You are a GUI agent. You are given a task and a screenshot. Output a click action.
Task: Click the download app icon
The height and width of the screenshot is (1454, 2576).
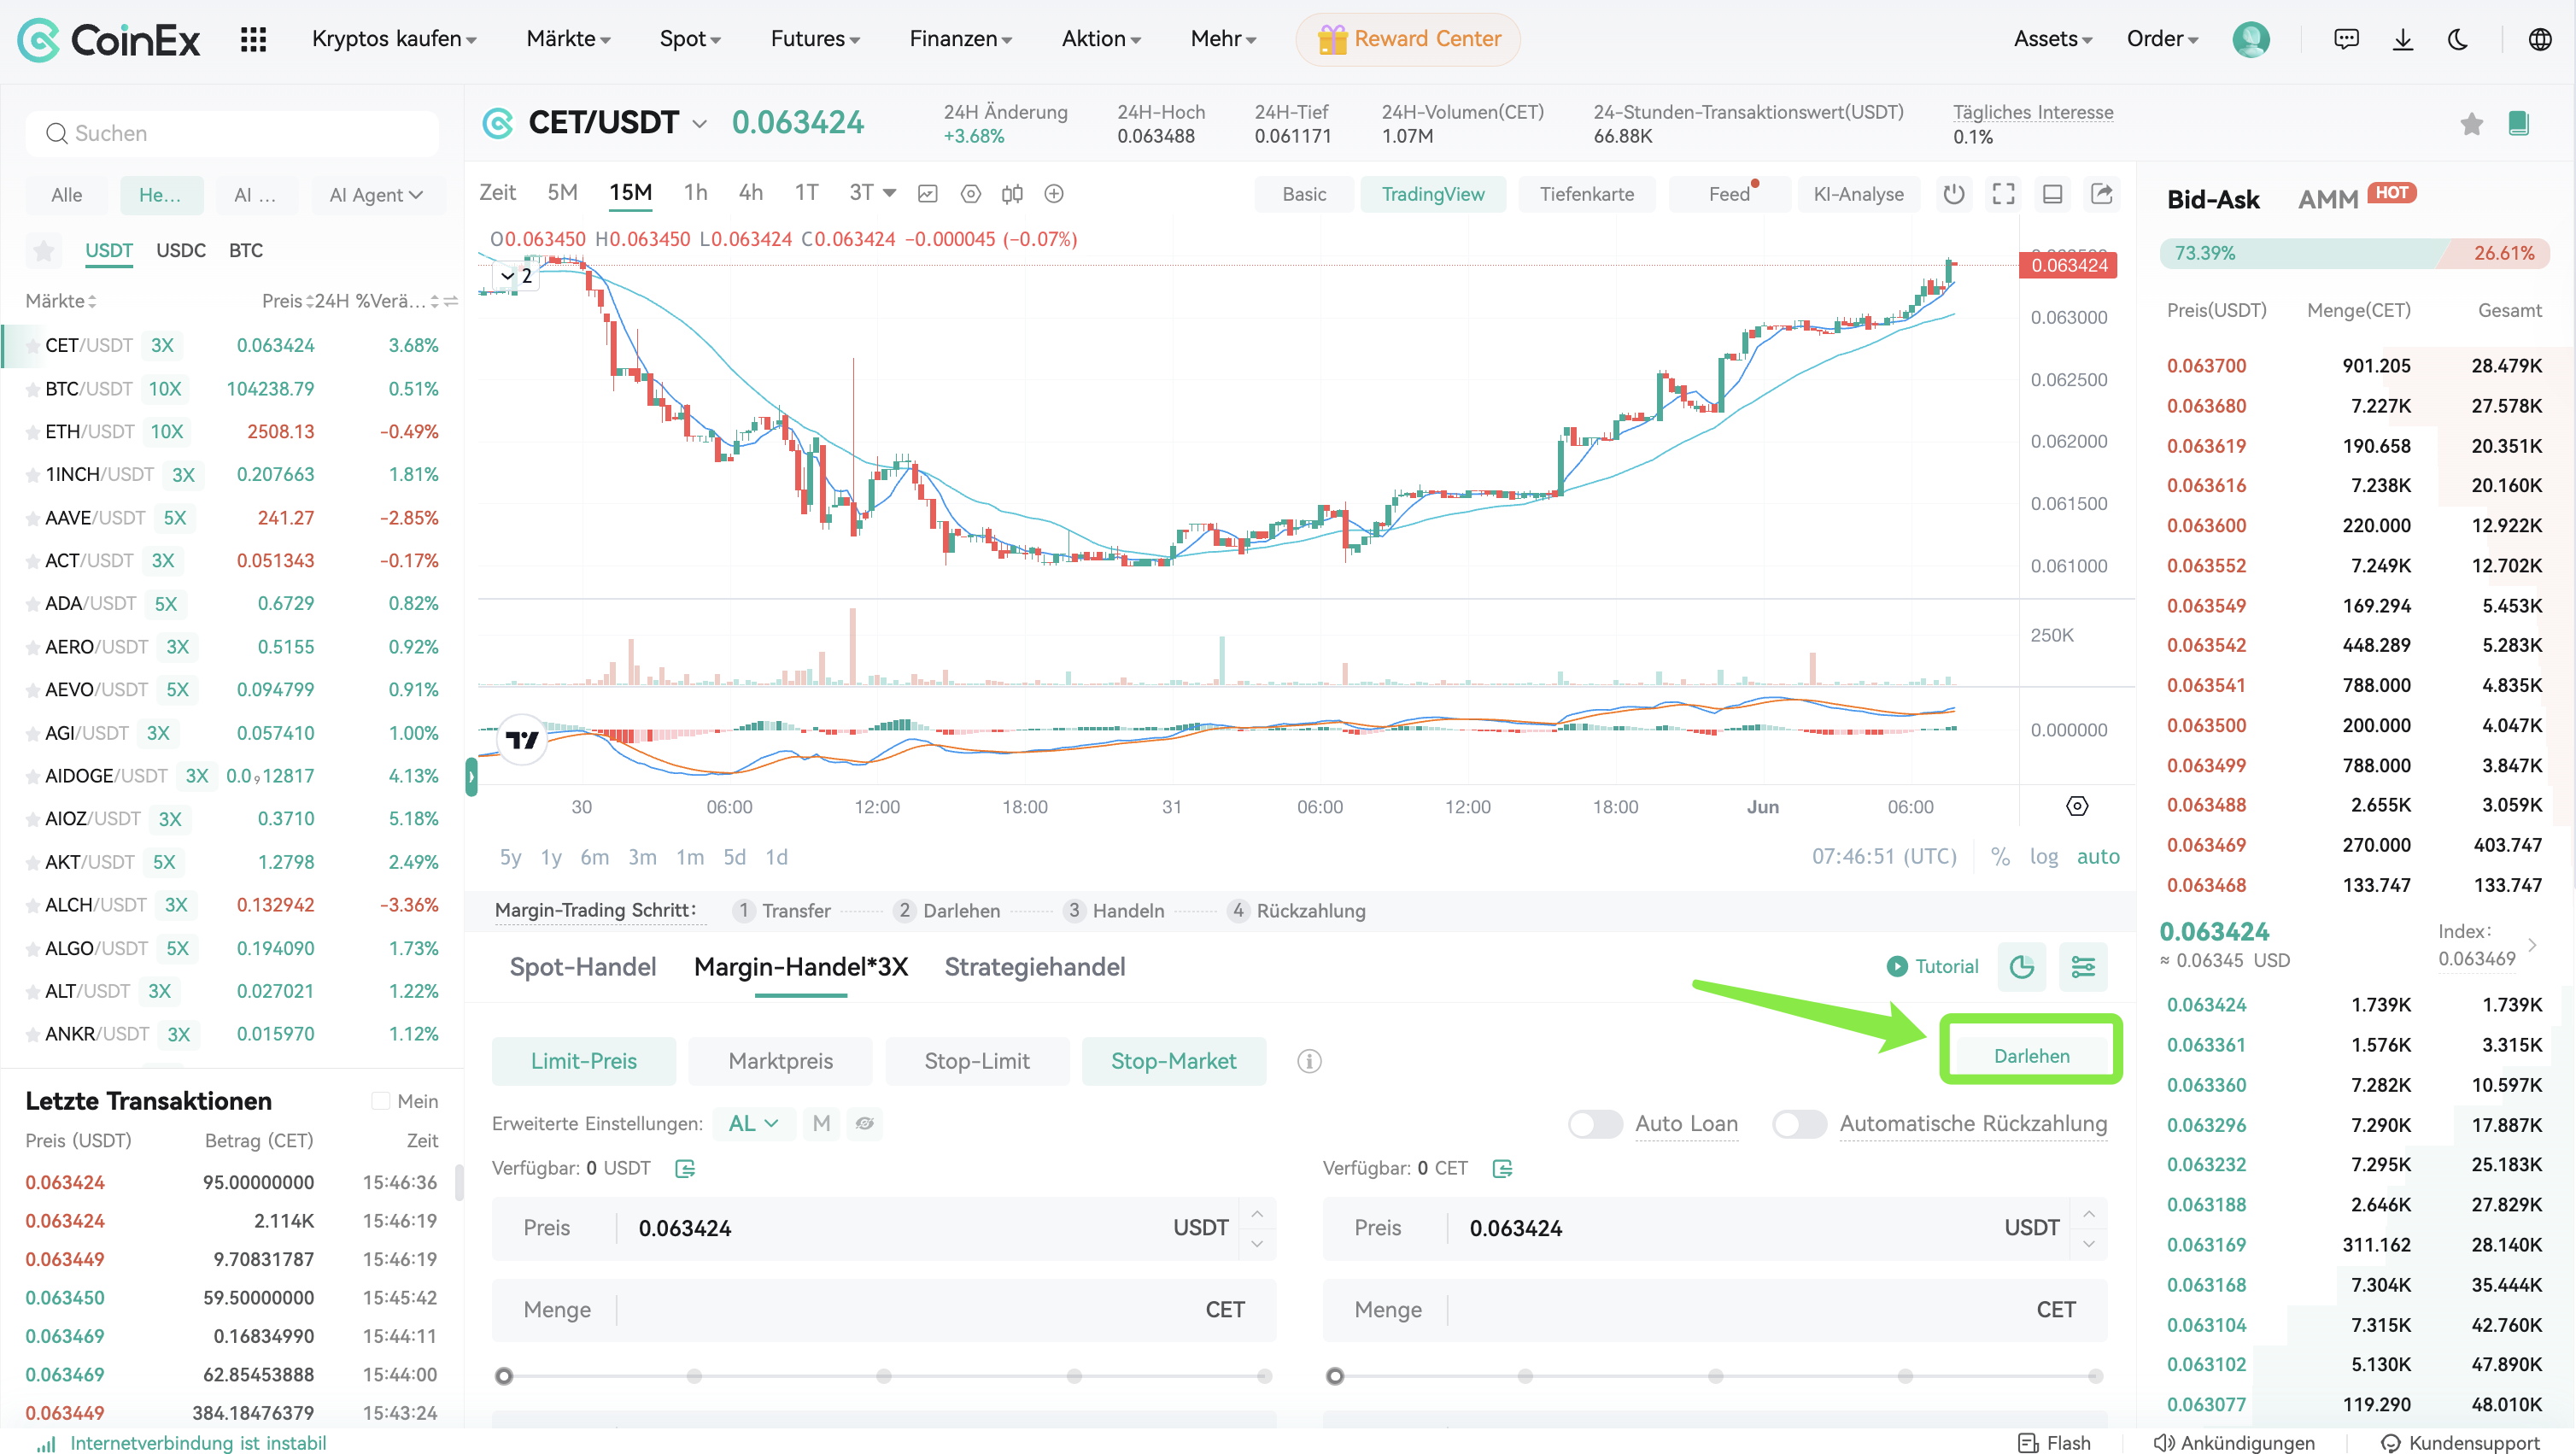pos(2402,39)
